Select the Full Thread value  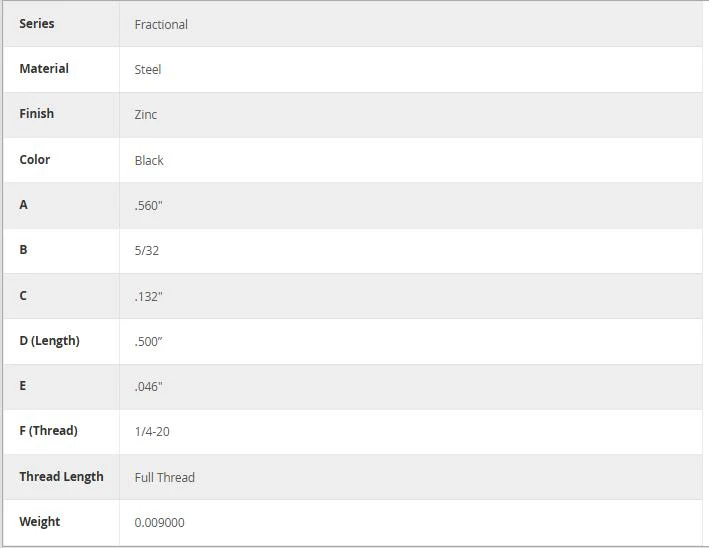(165, 477)
